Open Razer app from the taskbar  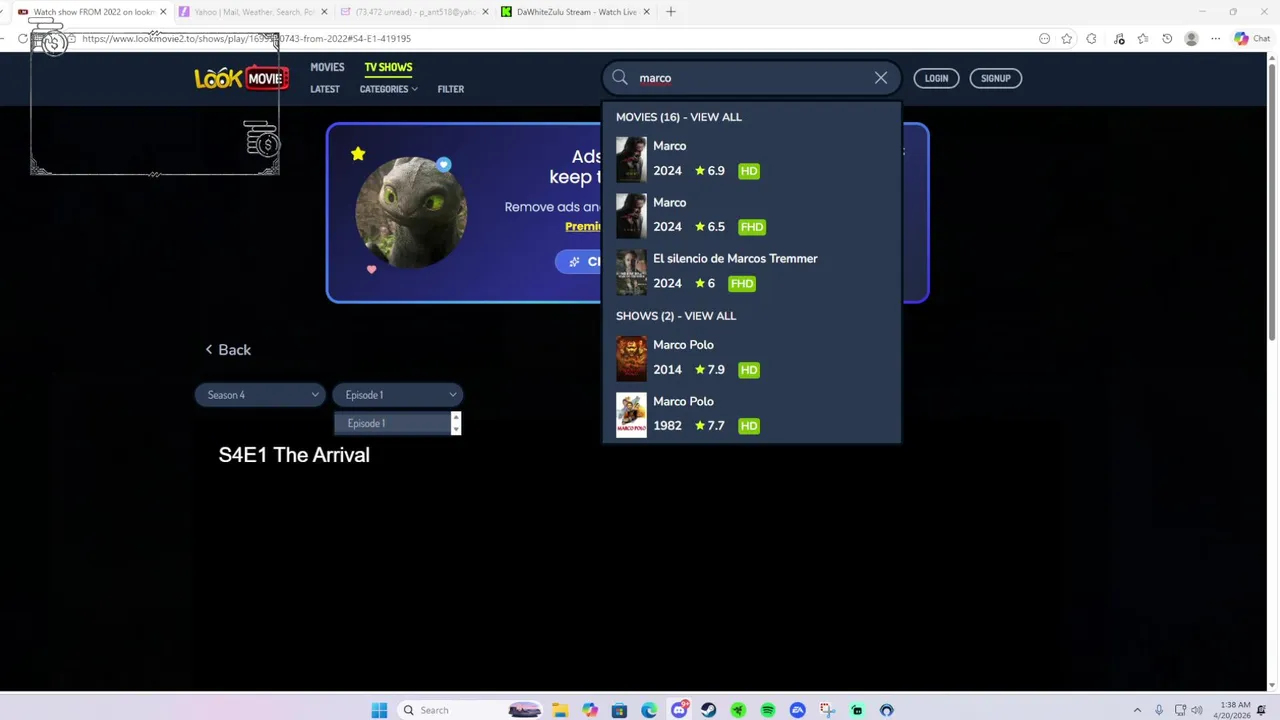(x=738, y=710)
